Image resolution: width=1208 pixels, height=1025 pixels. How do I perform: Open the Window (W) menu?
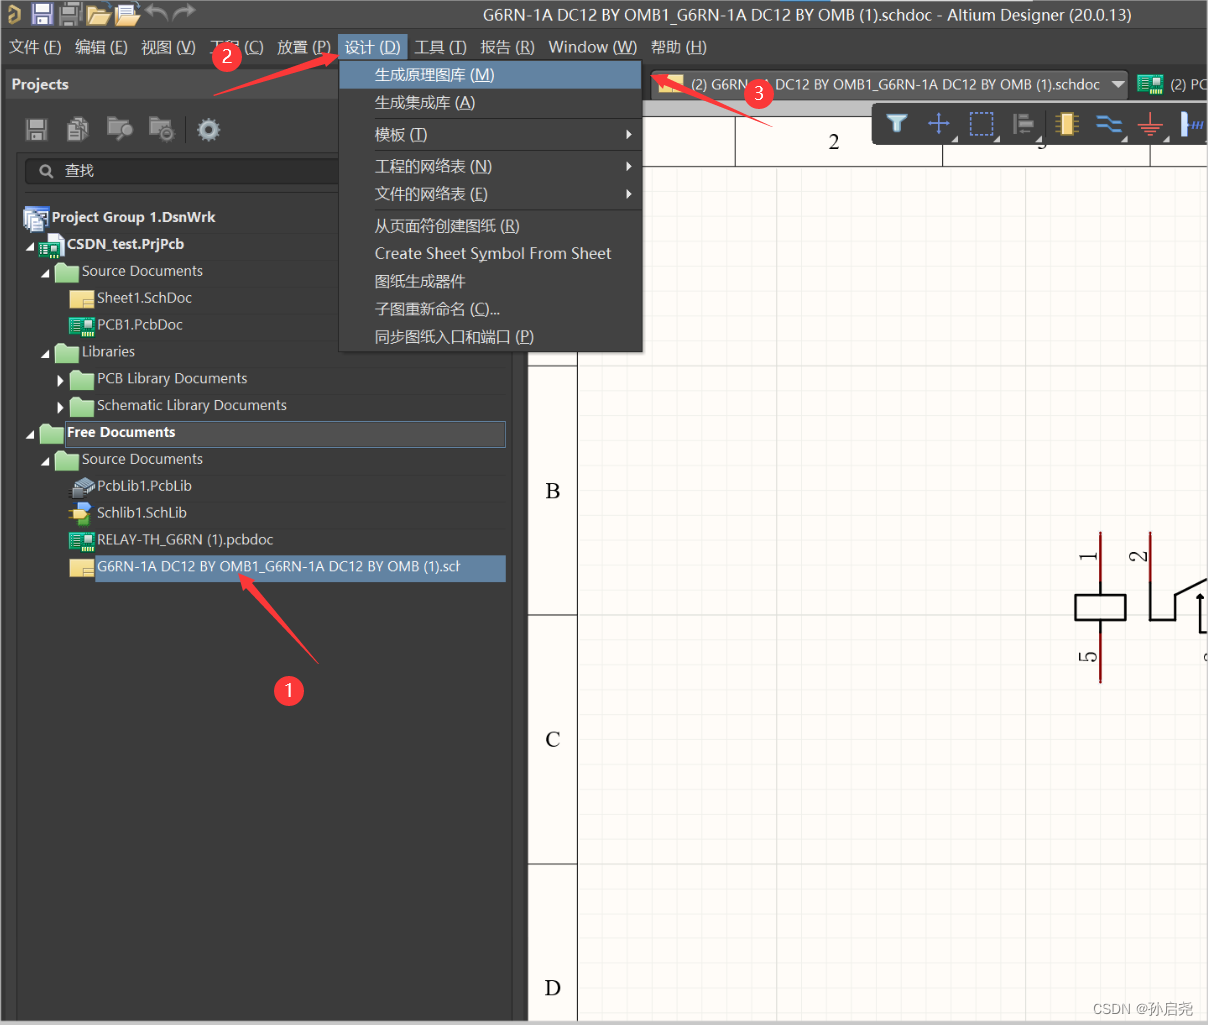593,47
